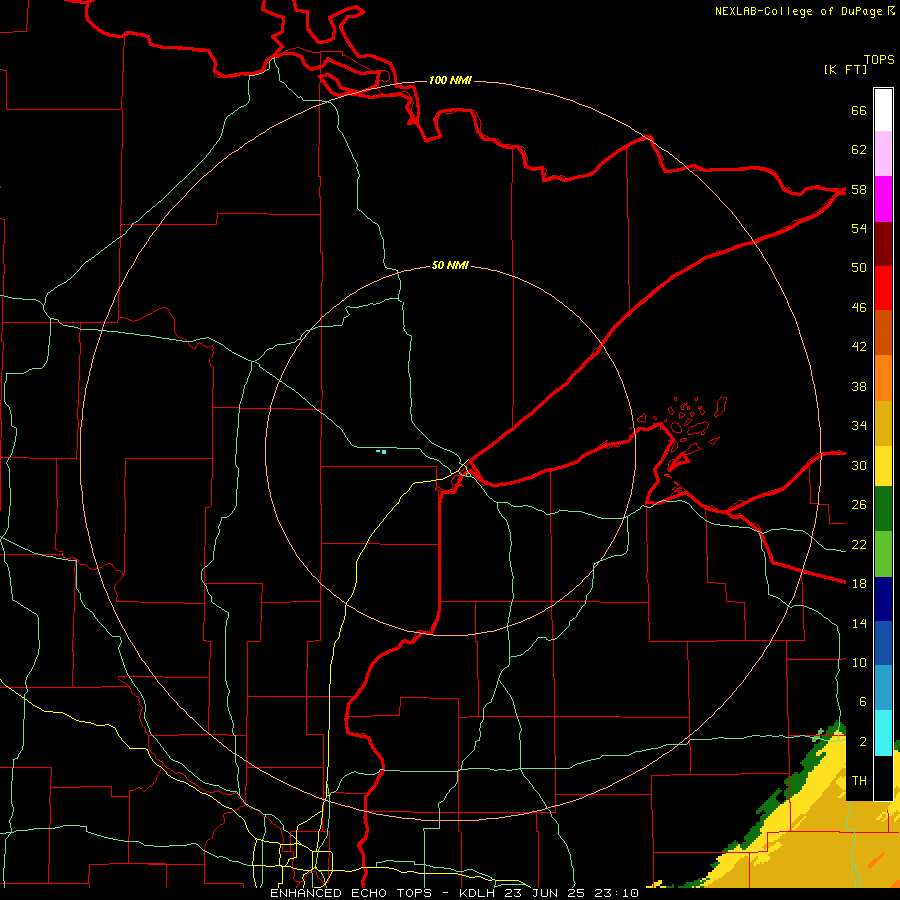
Task: Click the medium blue legend swatch
Action: click(x=883, y=643)
